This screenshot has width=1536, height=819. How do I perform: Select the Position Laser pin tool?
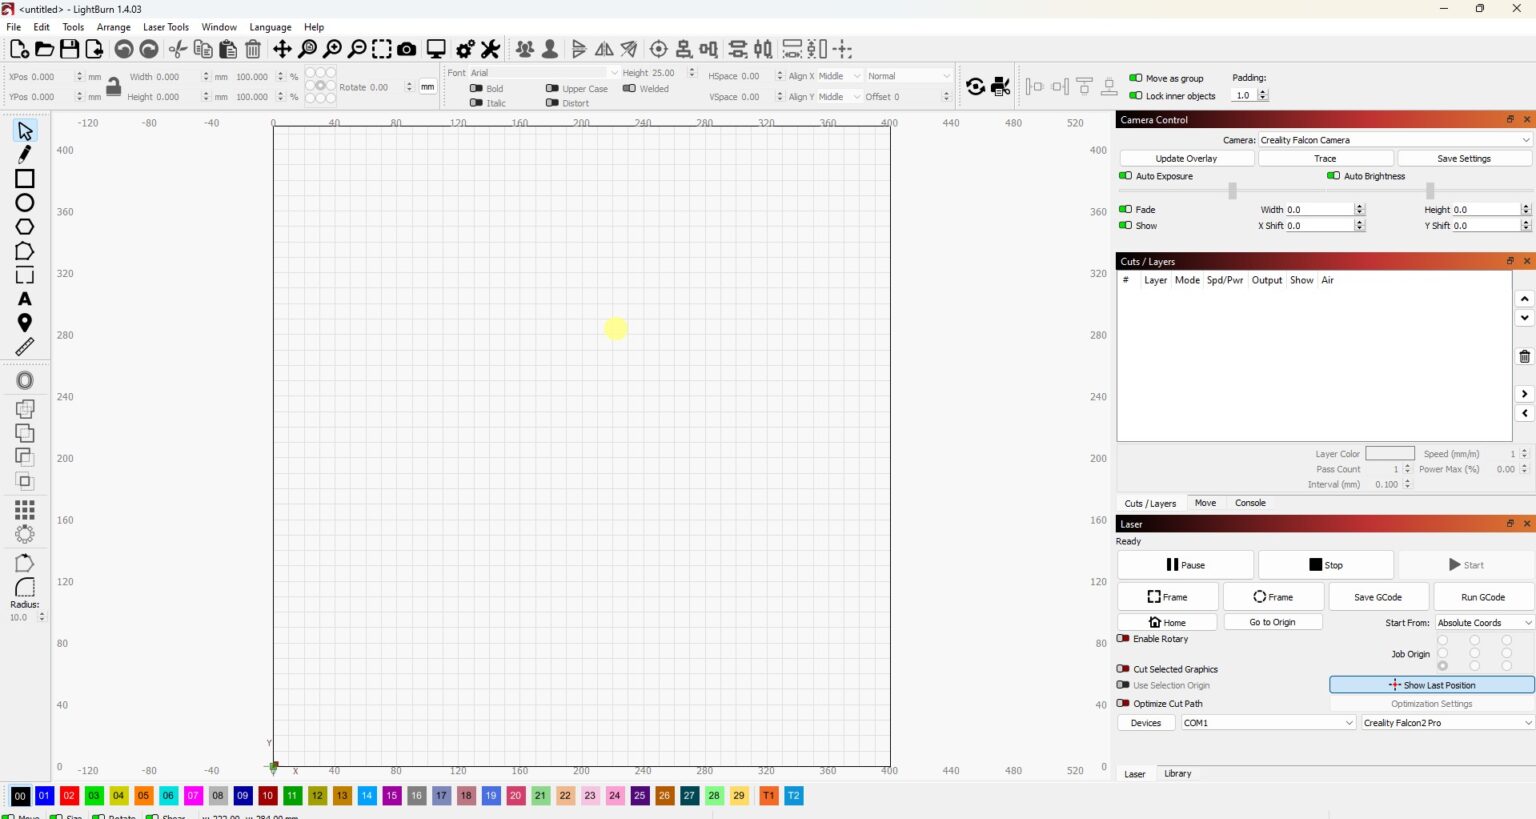(24, 322)
